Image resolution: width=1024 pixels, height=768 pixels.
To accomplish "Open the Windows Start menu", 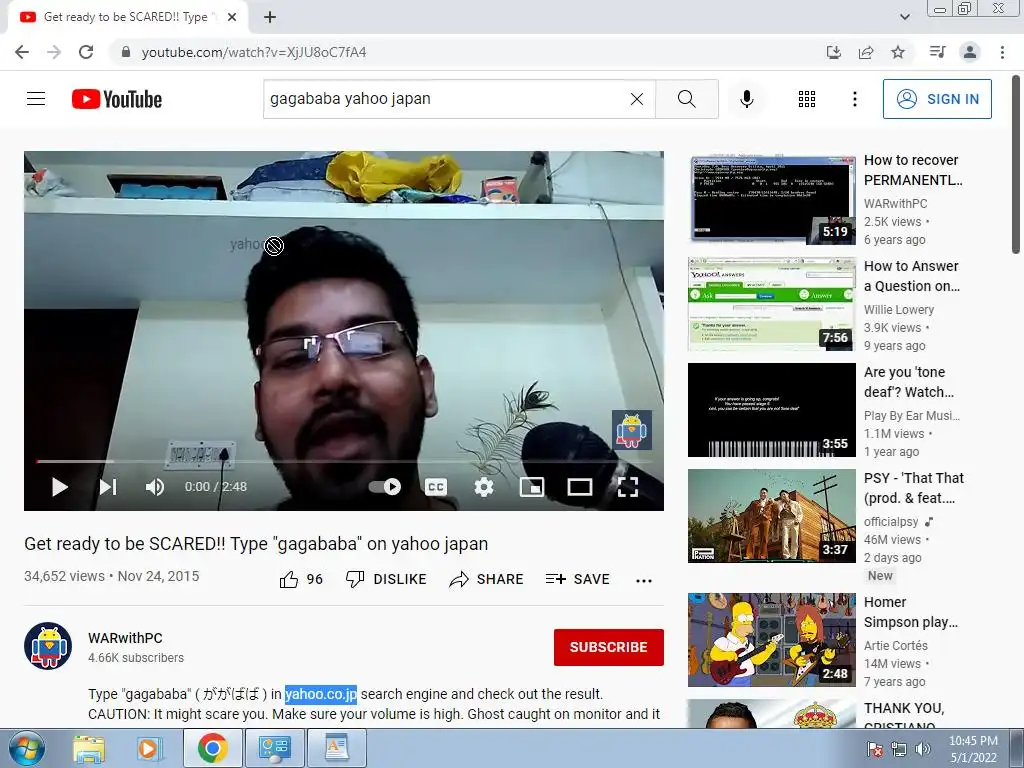I will (x=27, y=748).
